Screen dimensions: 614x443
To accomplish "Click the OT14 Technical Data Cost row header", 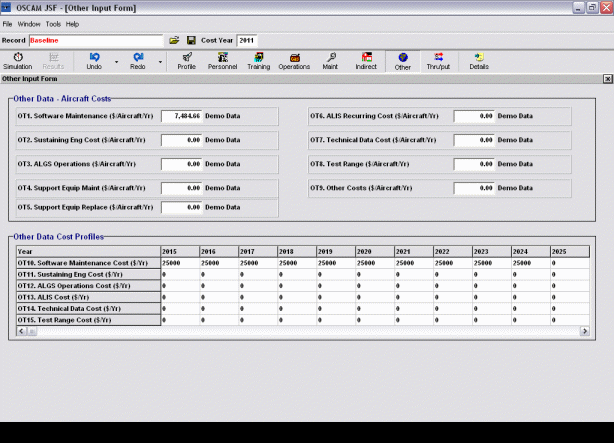I will click(x=88, y=309).
